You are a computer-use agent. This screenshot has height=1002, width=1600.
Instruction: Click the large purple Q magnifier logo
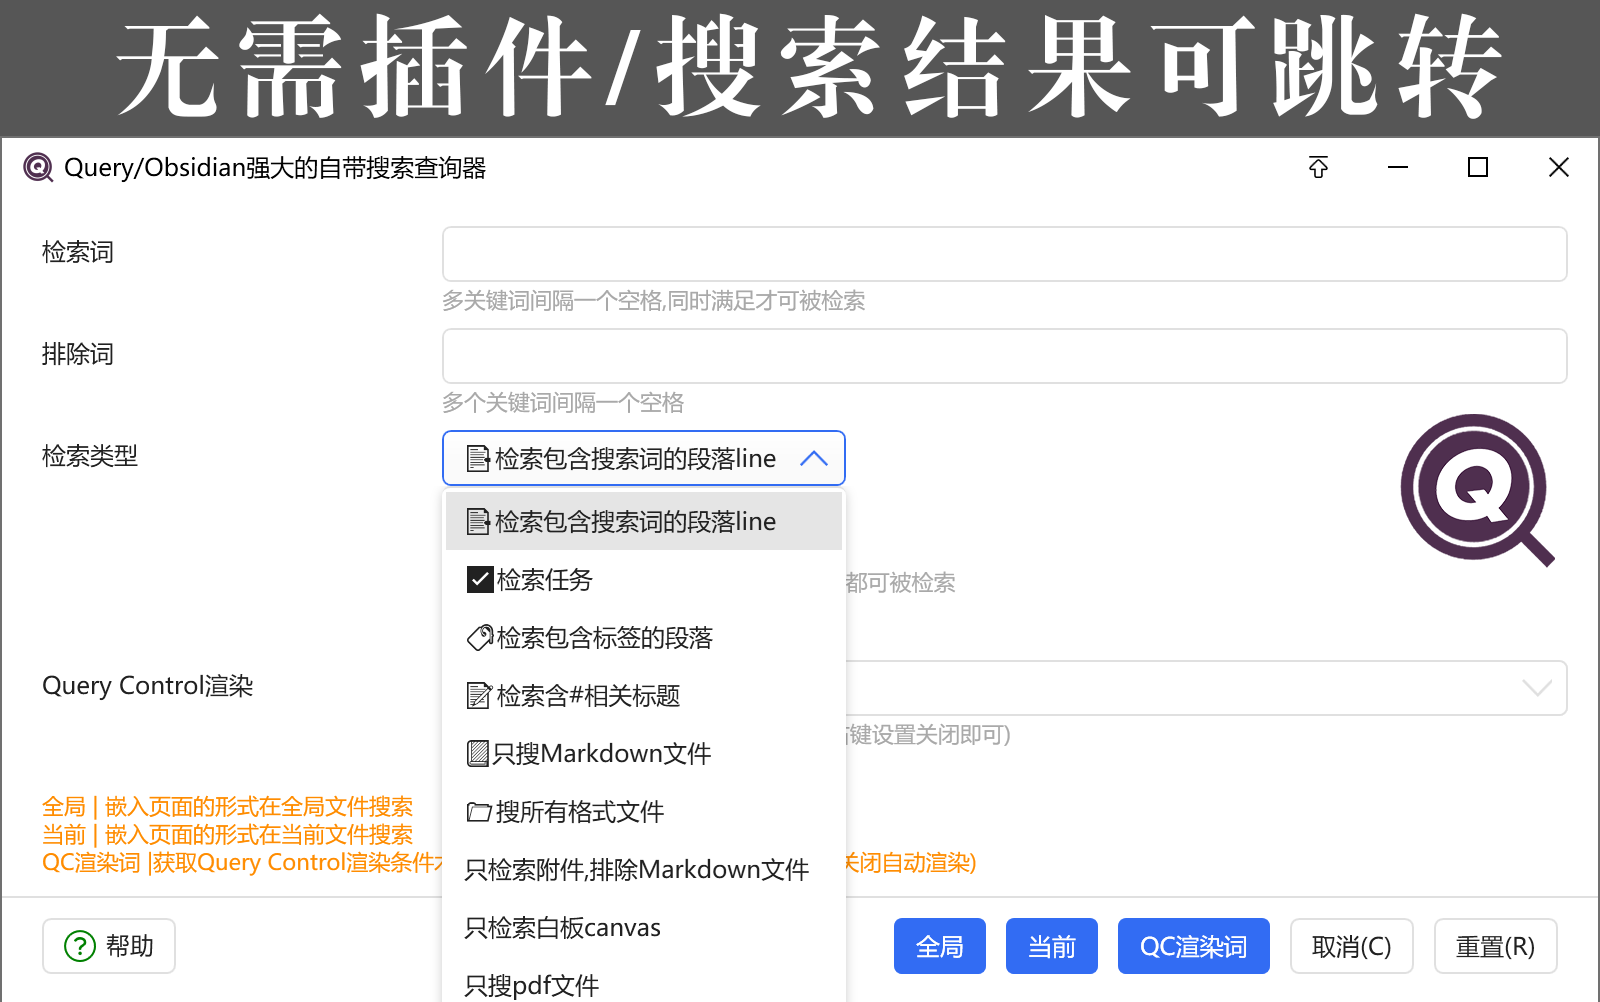(x=1477, y=490)
